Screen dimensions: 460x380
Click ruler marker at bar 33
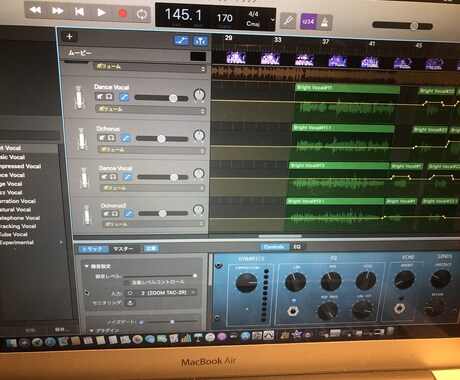pyautogui.click(x=278, y=40)
